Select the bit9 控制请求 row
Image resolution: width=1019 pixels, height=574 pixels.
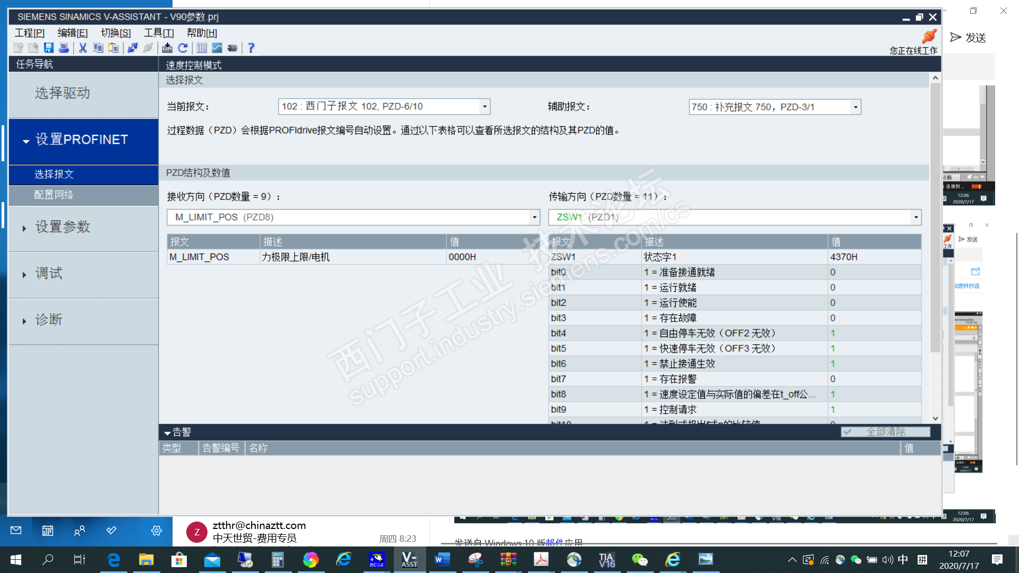(735, 410)
